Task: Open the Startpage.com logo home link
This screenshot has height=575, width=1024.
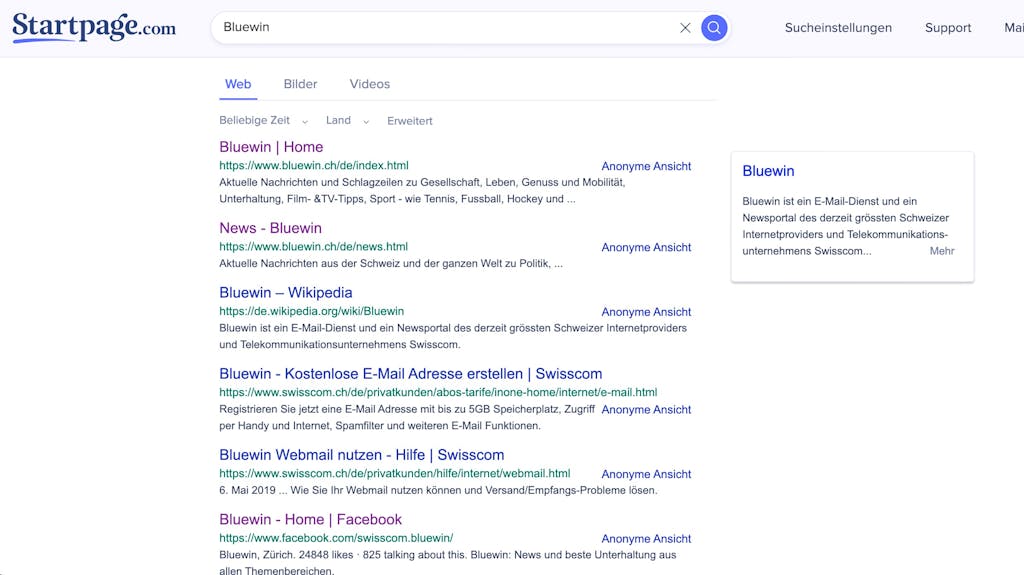Action: (x=94, y=27)
